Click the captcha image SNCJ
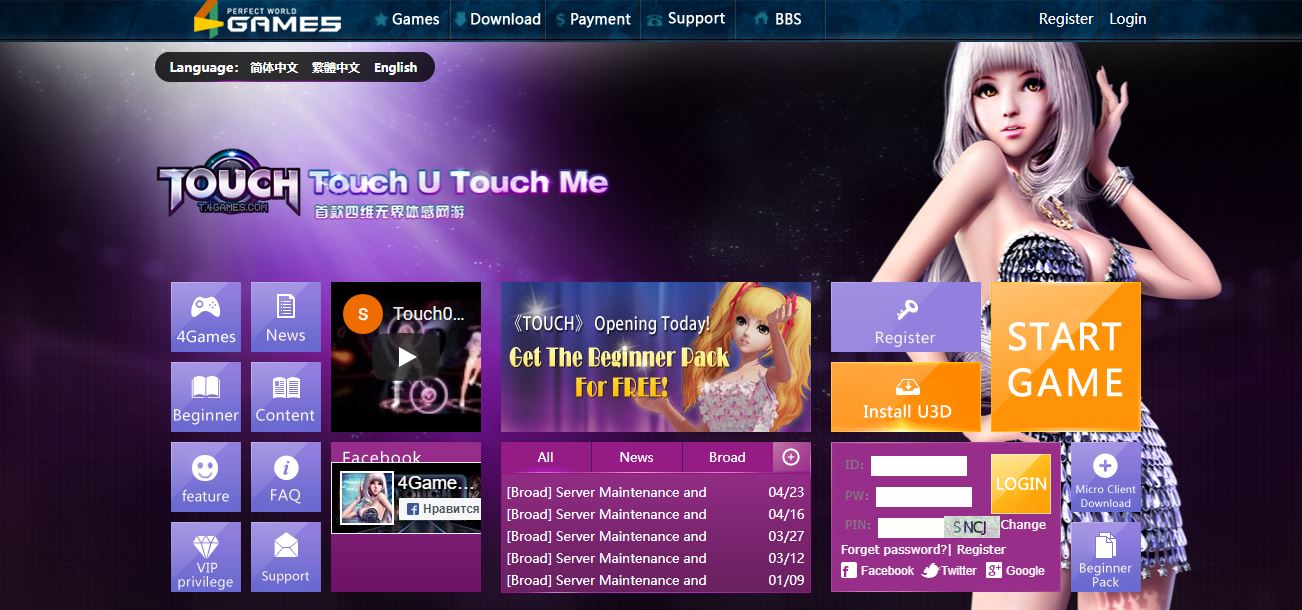The width and height of the screenshot is (1302, 610). pyautogui.click(x=971, y=527)
